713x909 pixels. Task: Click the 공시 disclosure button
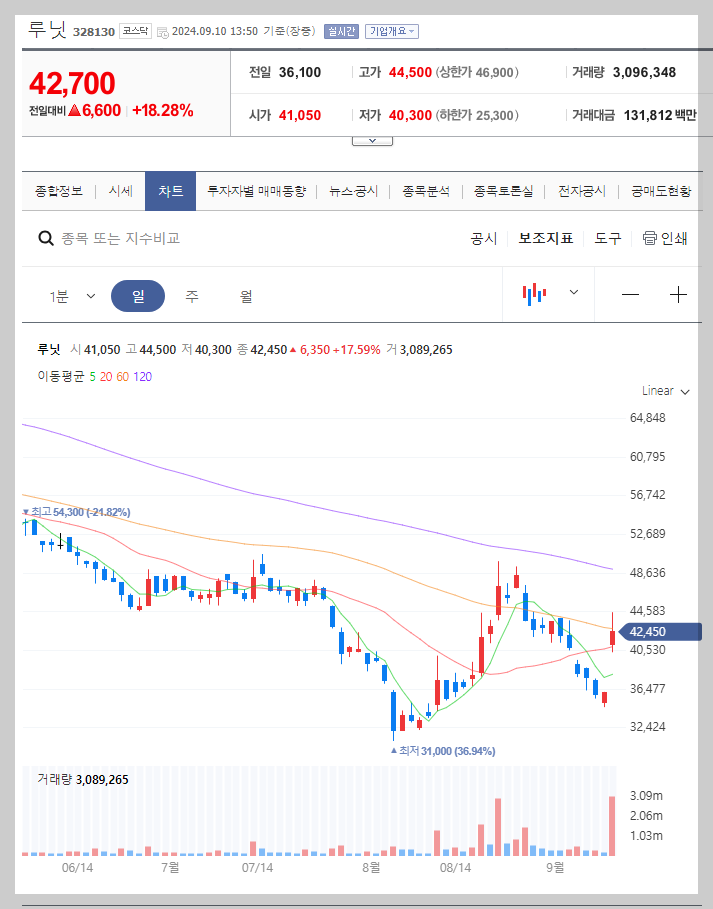[x=483, y=238]
